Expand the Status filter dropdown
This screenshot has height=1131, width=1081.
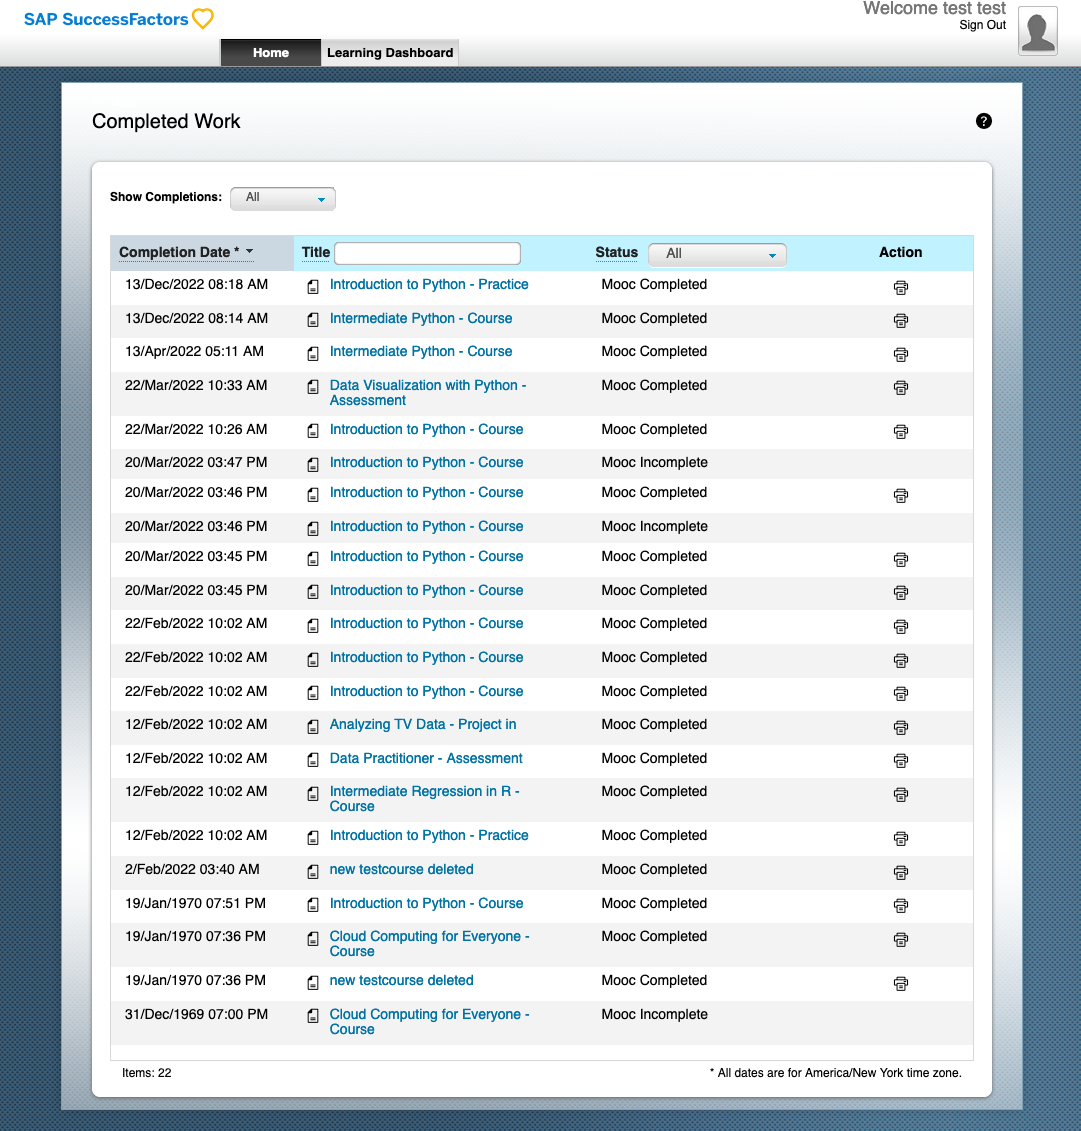coord(717,254)
